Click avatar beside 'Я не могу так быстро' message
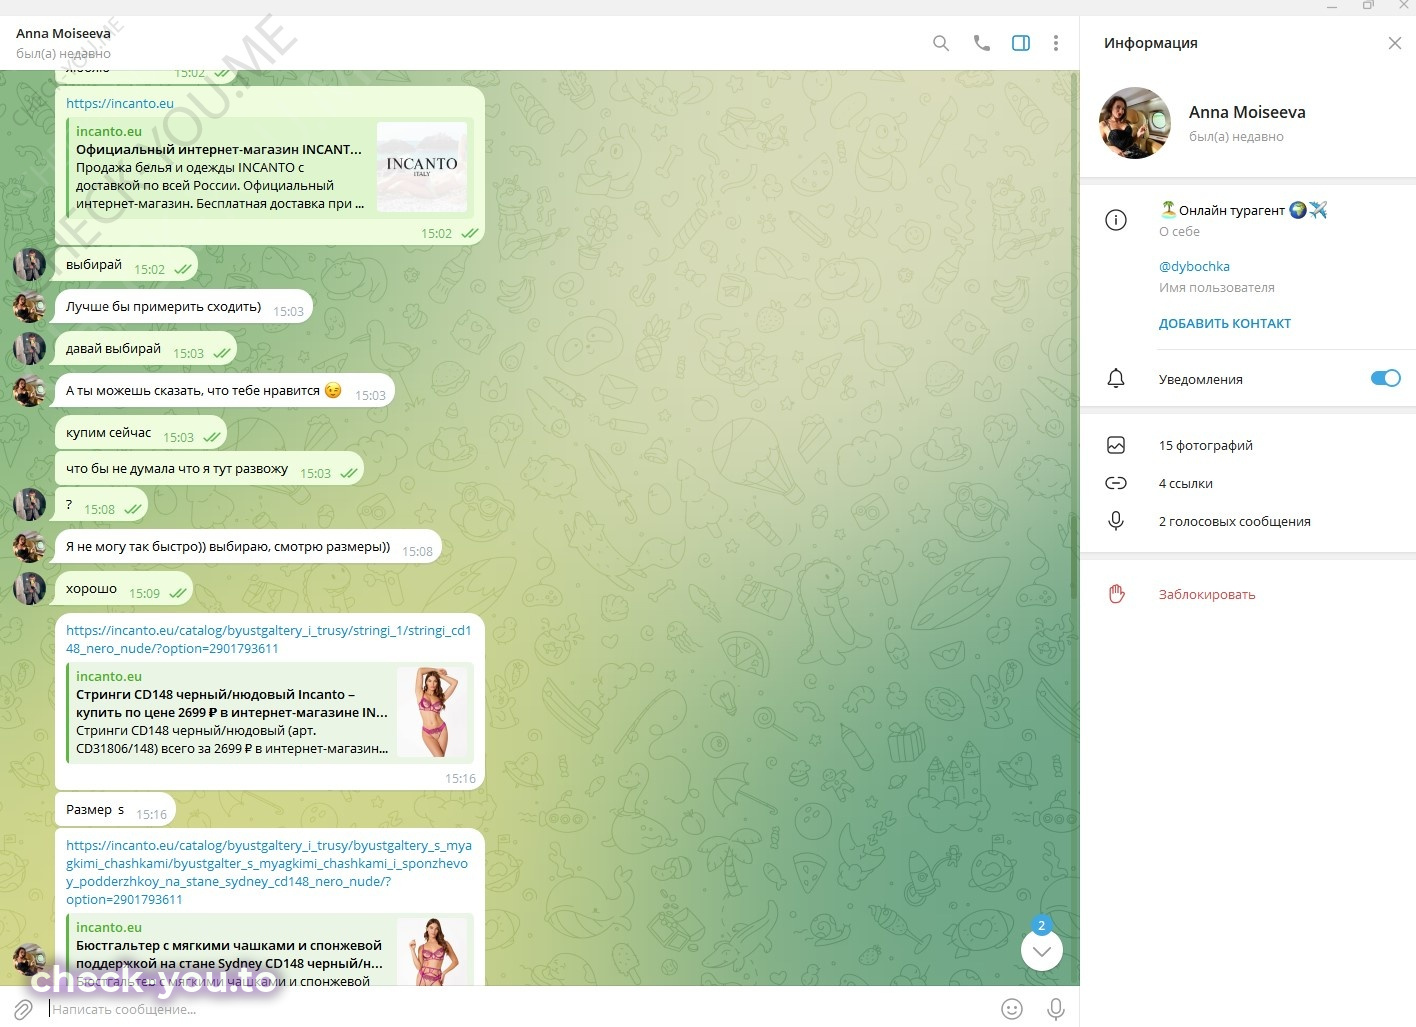This screenshot has width=1416, height=1027. [29, 547]
